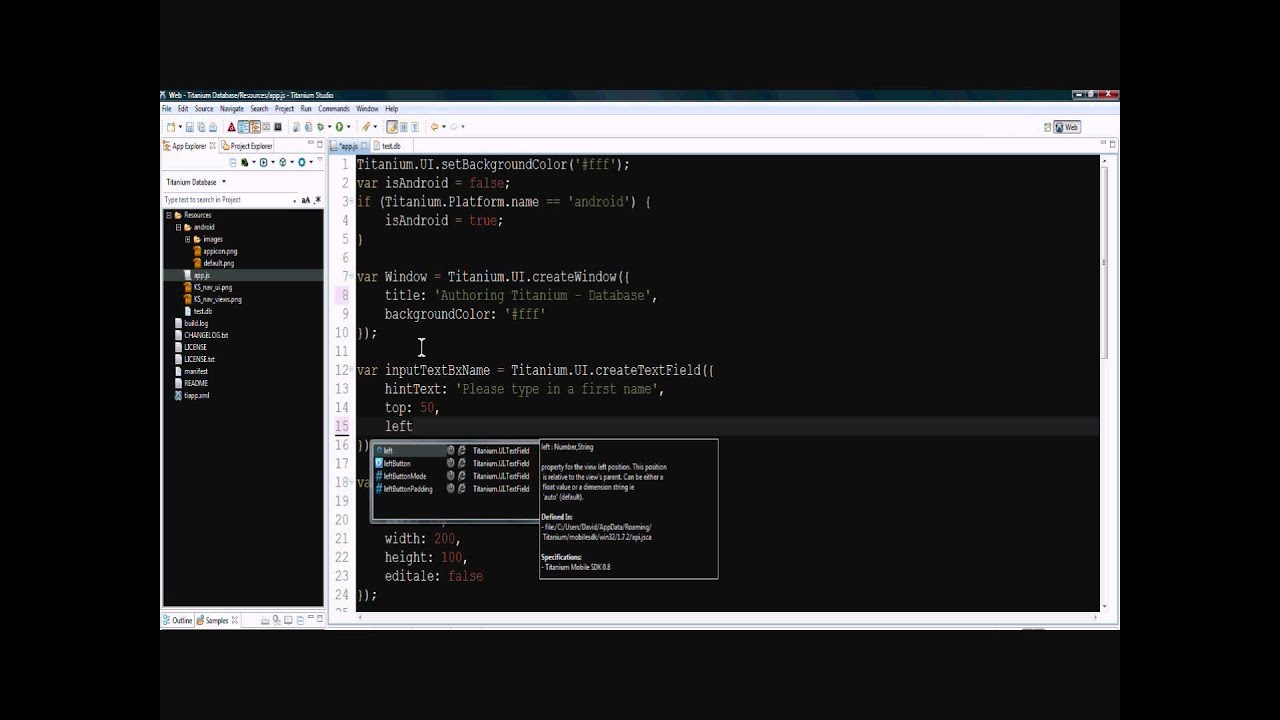Click the Debug bug toolbar icon

tap(320, 127)
